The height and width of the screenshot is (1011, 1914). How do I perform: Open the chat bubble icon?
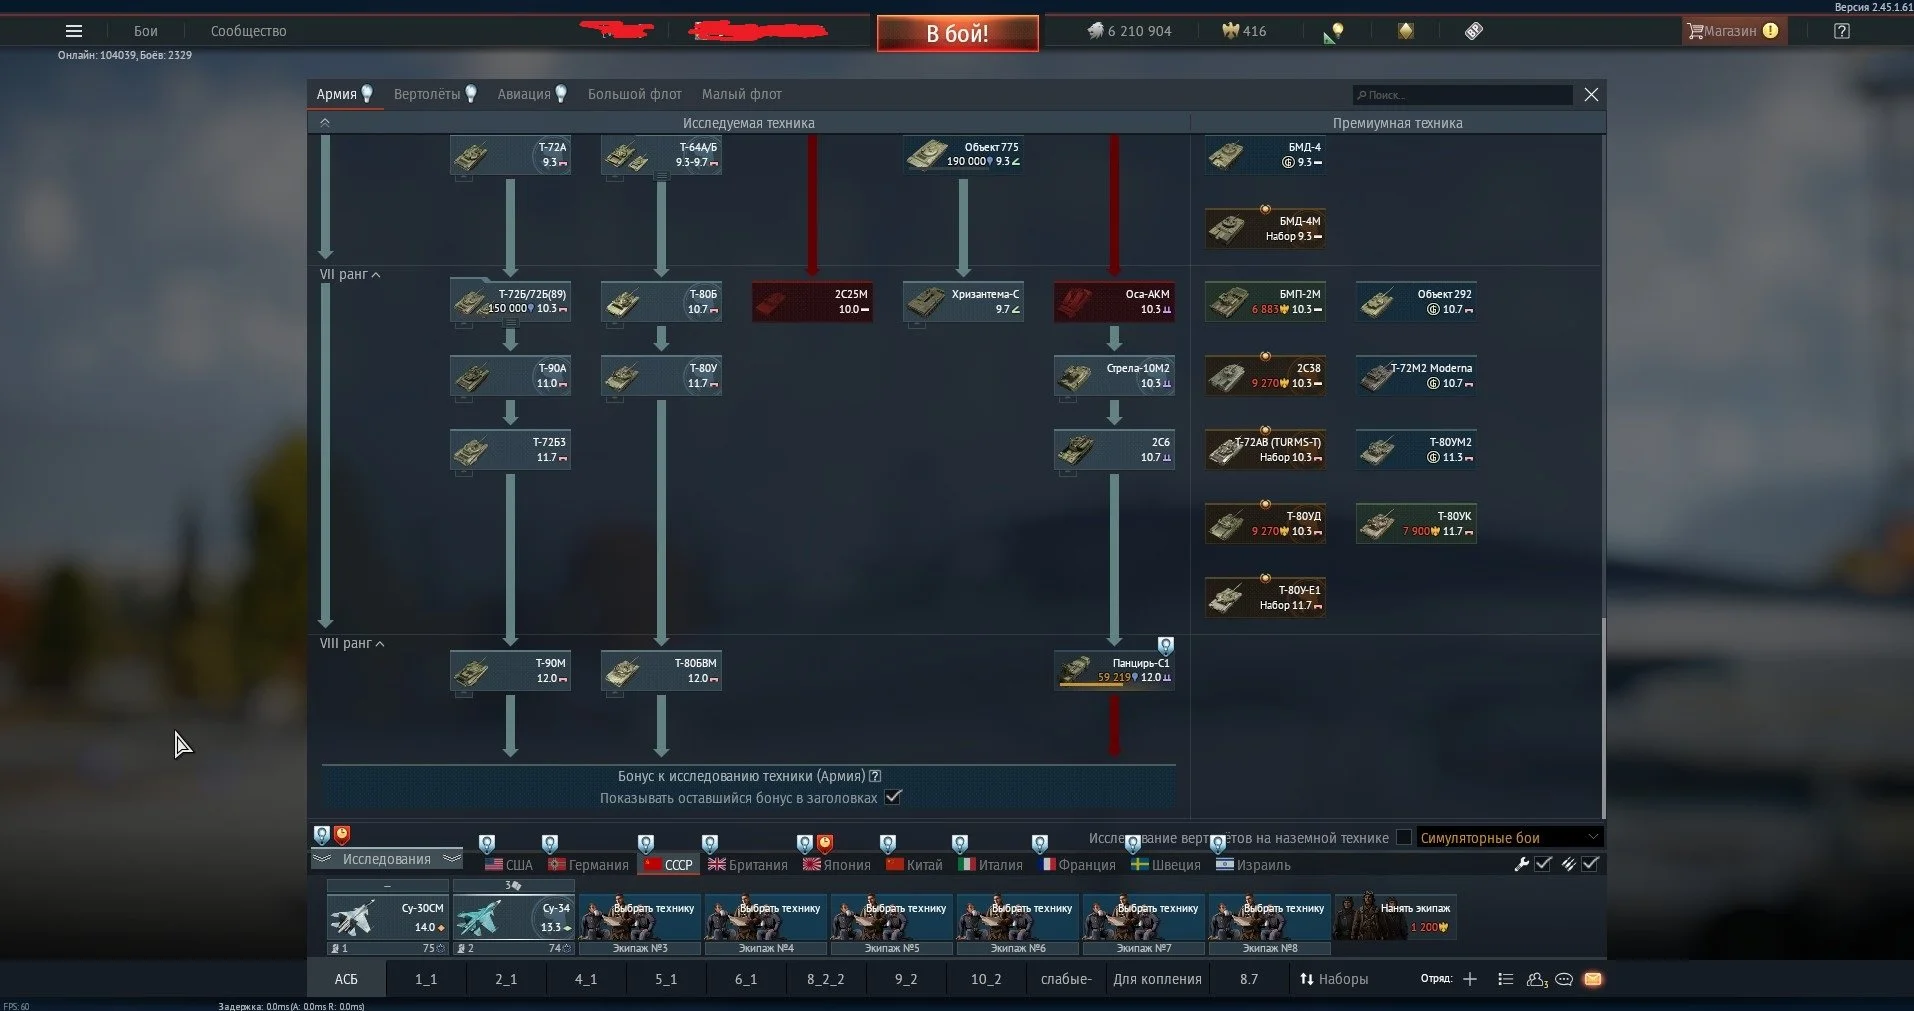point(1565,979)
